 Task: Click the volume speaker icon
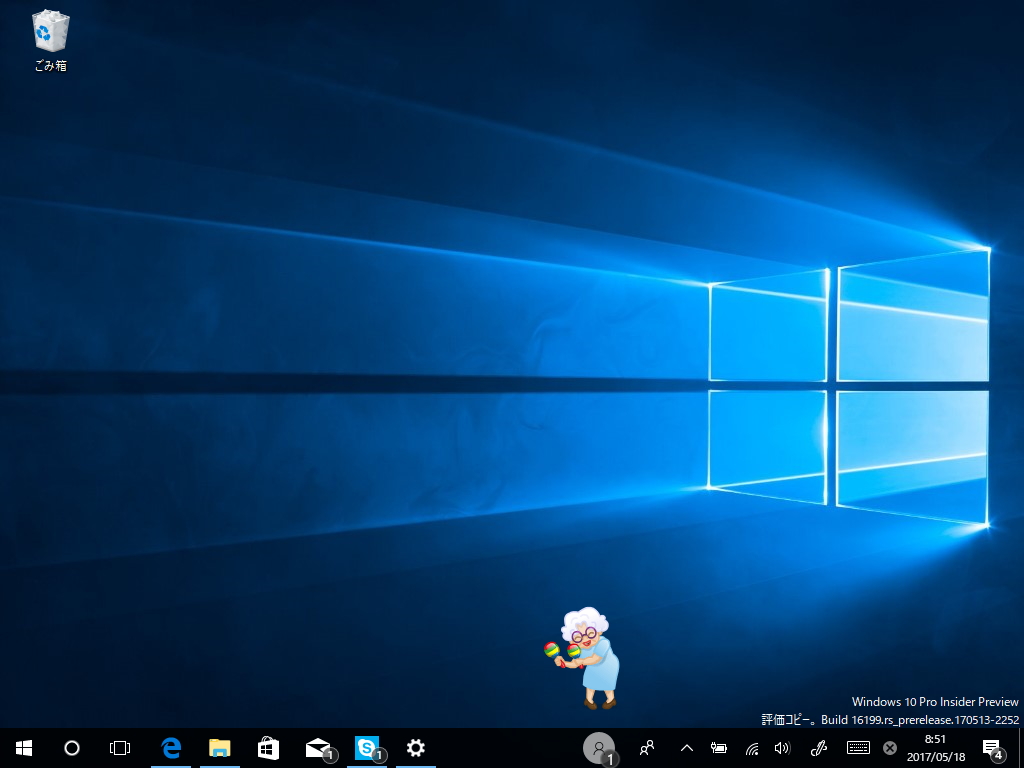[x=782, y=748]
